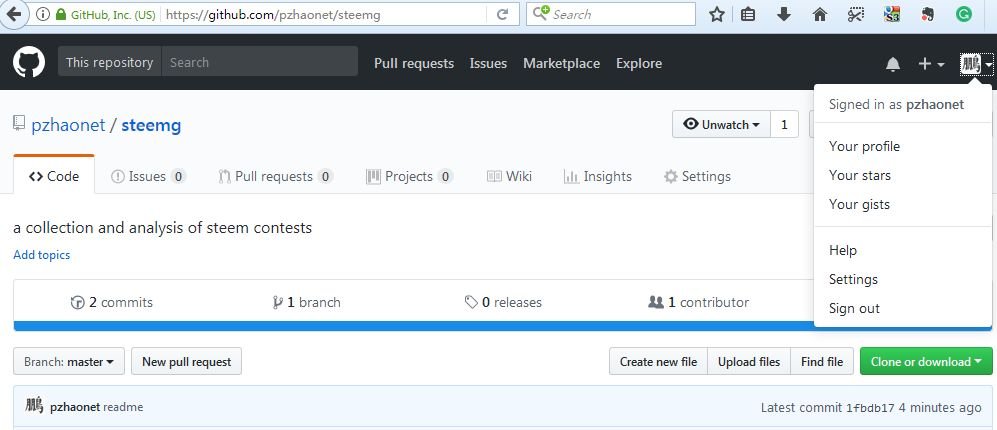Open the Projects tab
Screen dimensions: 997x430
[x=409, y=176]
